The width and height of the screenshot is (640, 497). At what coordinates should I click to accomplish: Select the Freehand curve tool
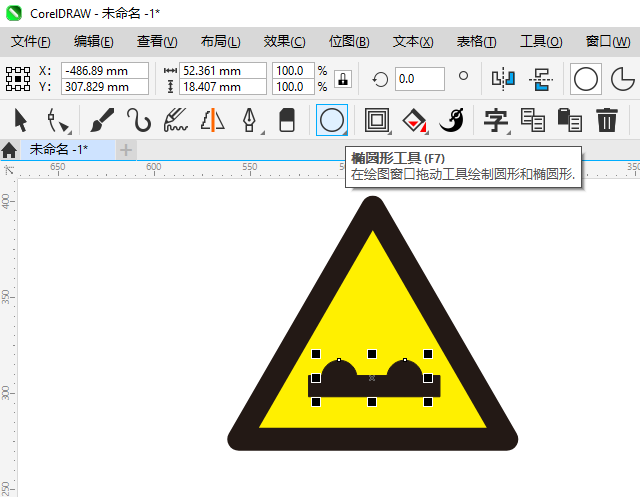tap(139, 120)
